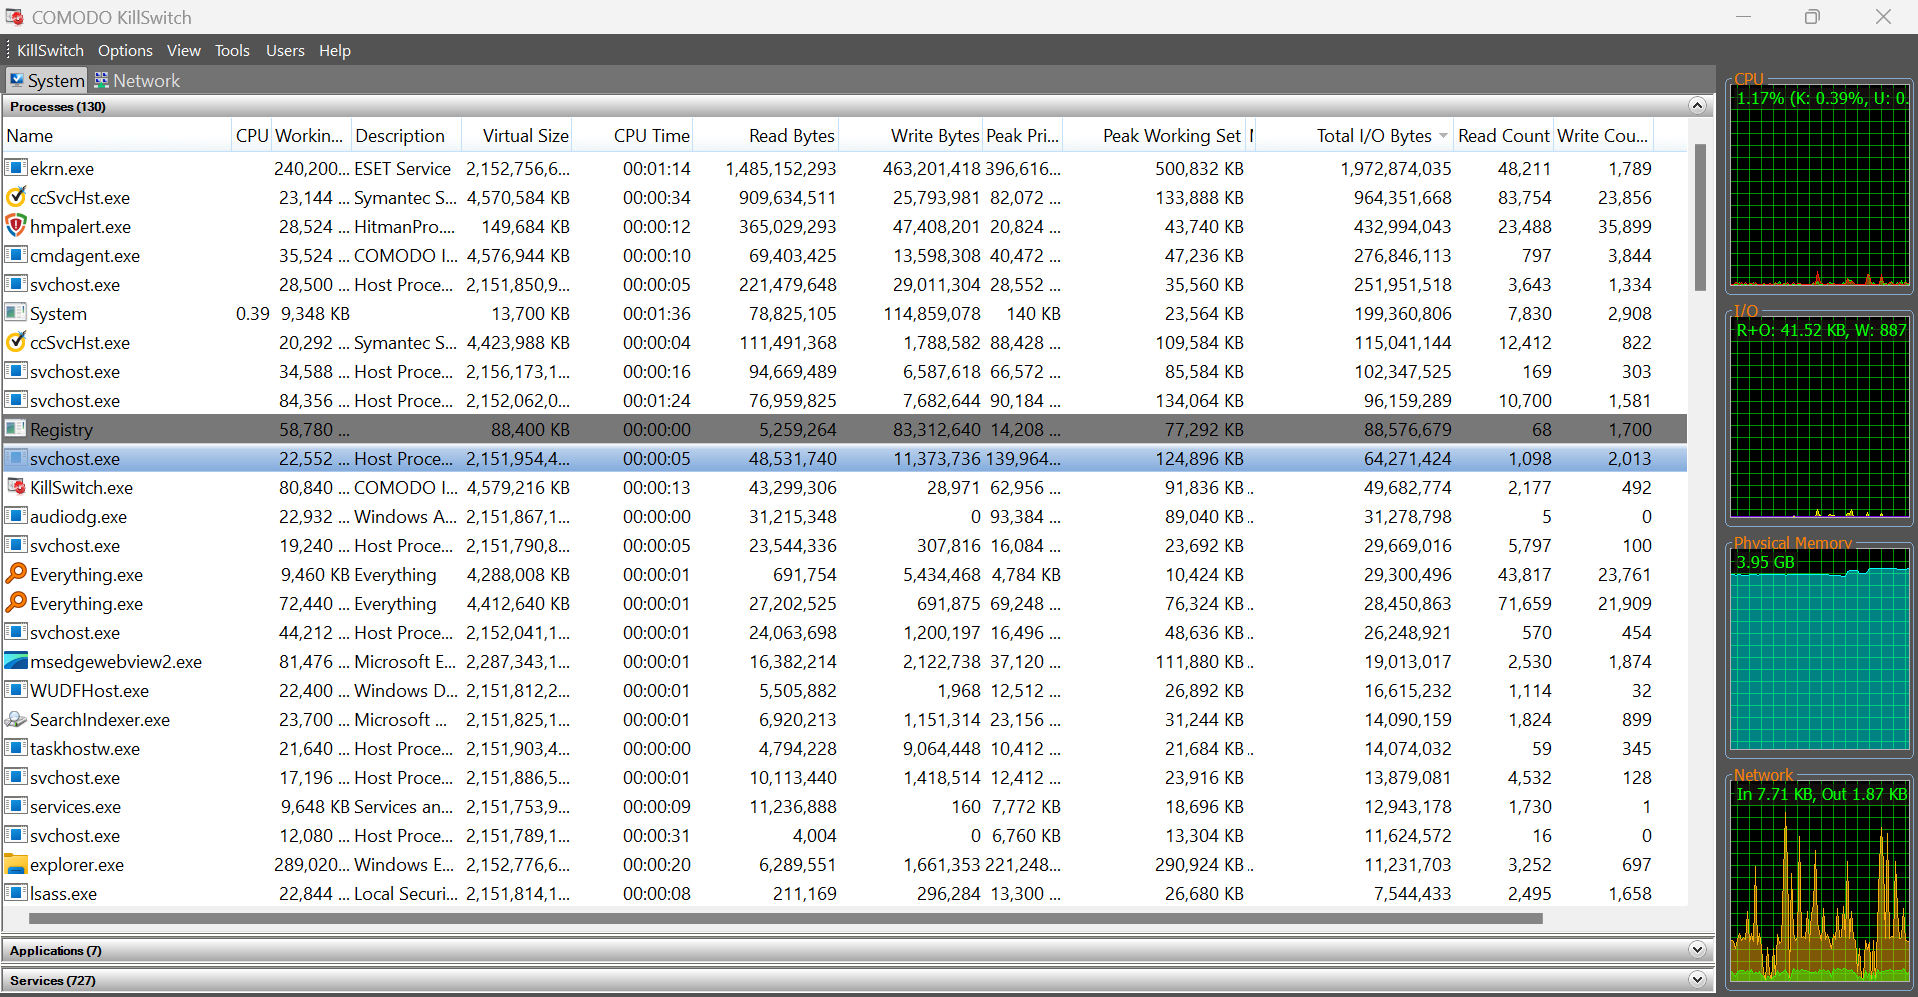Viewport: 1918px width, 997px height.
Task: Click the 'ESET Service' description cell
Action: (x=402, y=168)
